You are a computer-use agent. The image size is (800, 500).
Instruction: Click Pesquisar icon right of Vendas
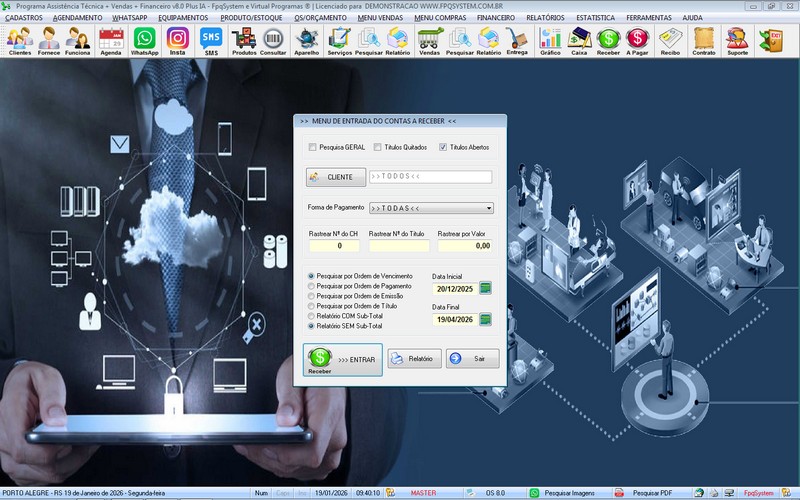pyautogui.click(x=460, y=41)
